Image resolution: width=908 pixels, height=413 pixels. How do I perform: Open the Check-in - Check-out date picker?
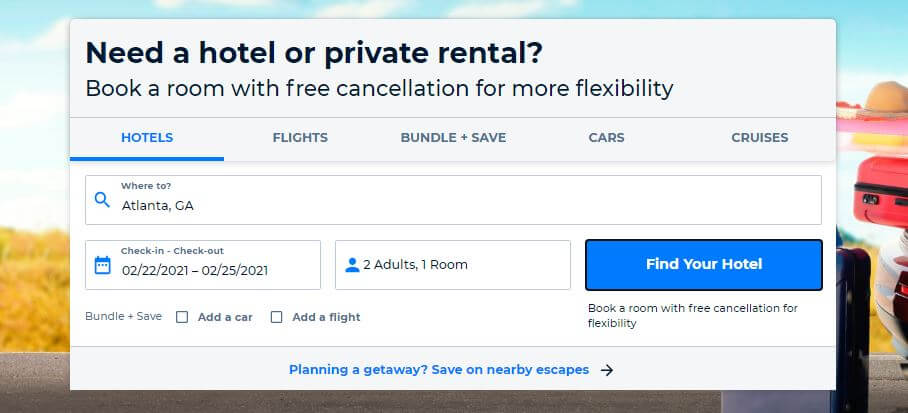(203, 265)
